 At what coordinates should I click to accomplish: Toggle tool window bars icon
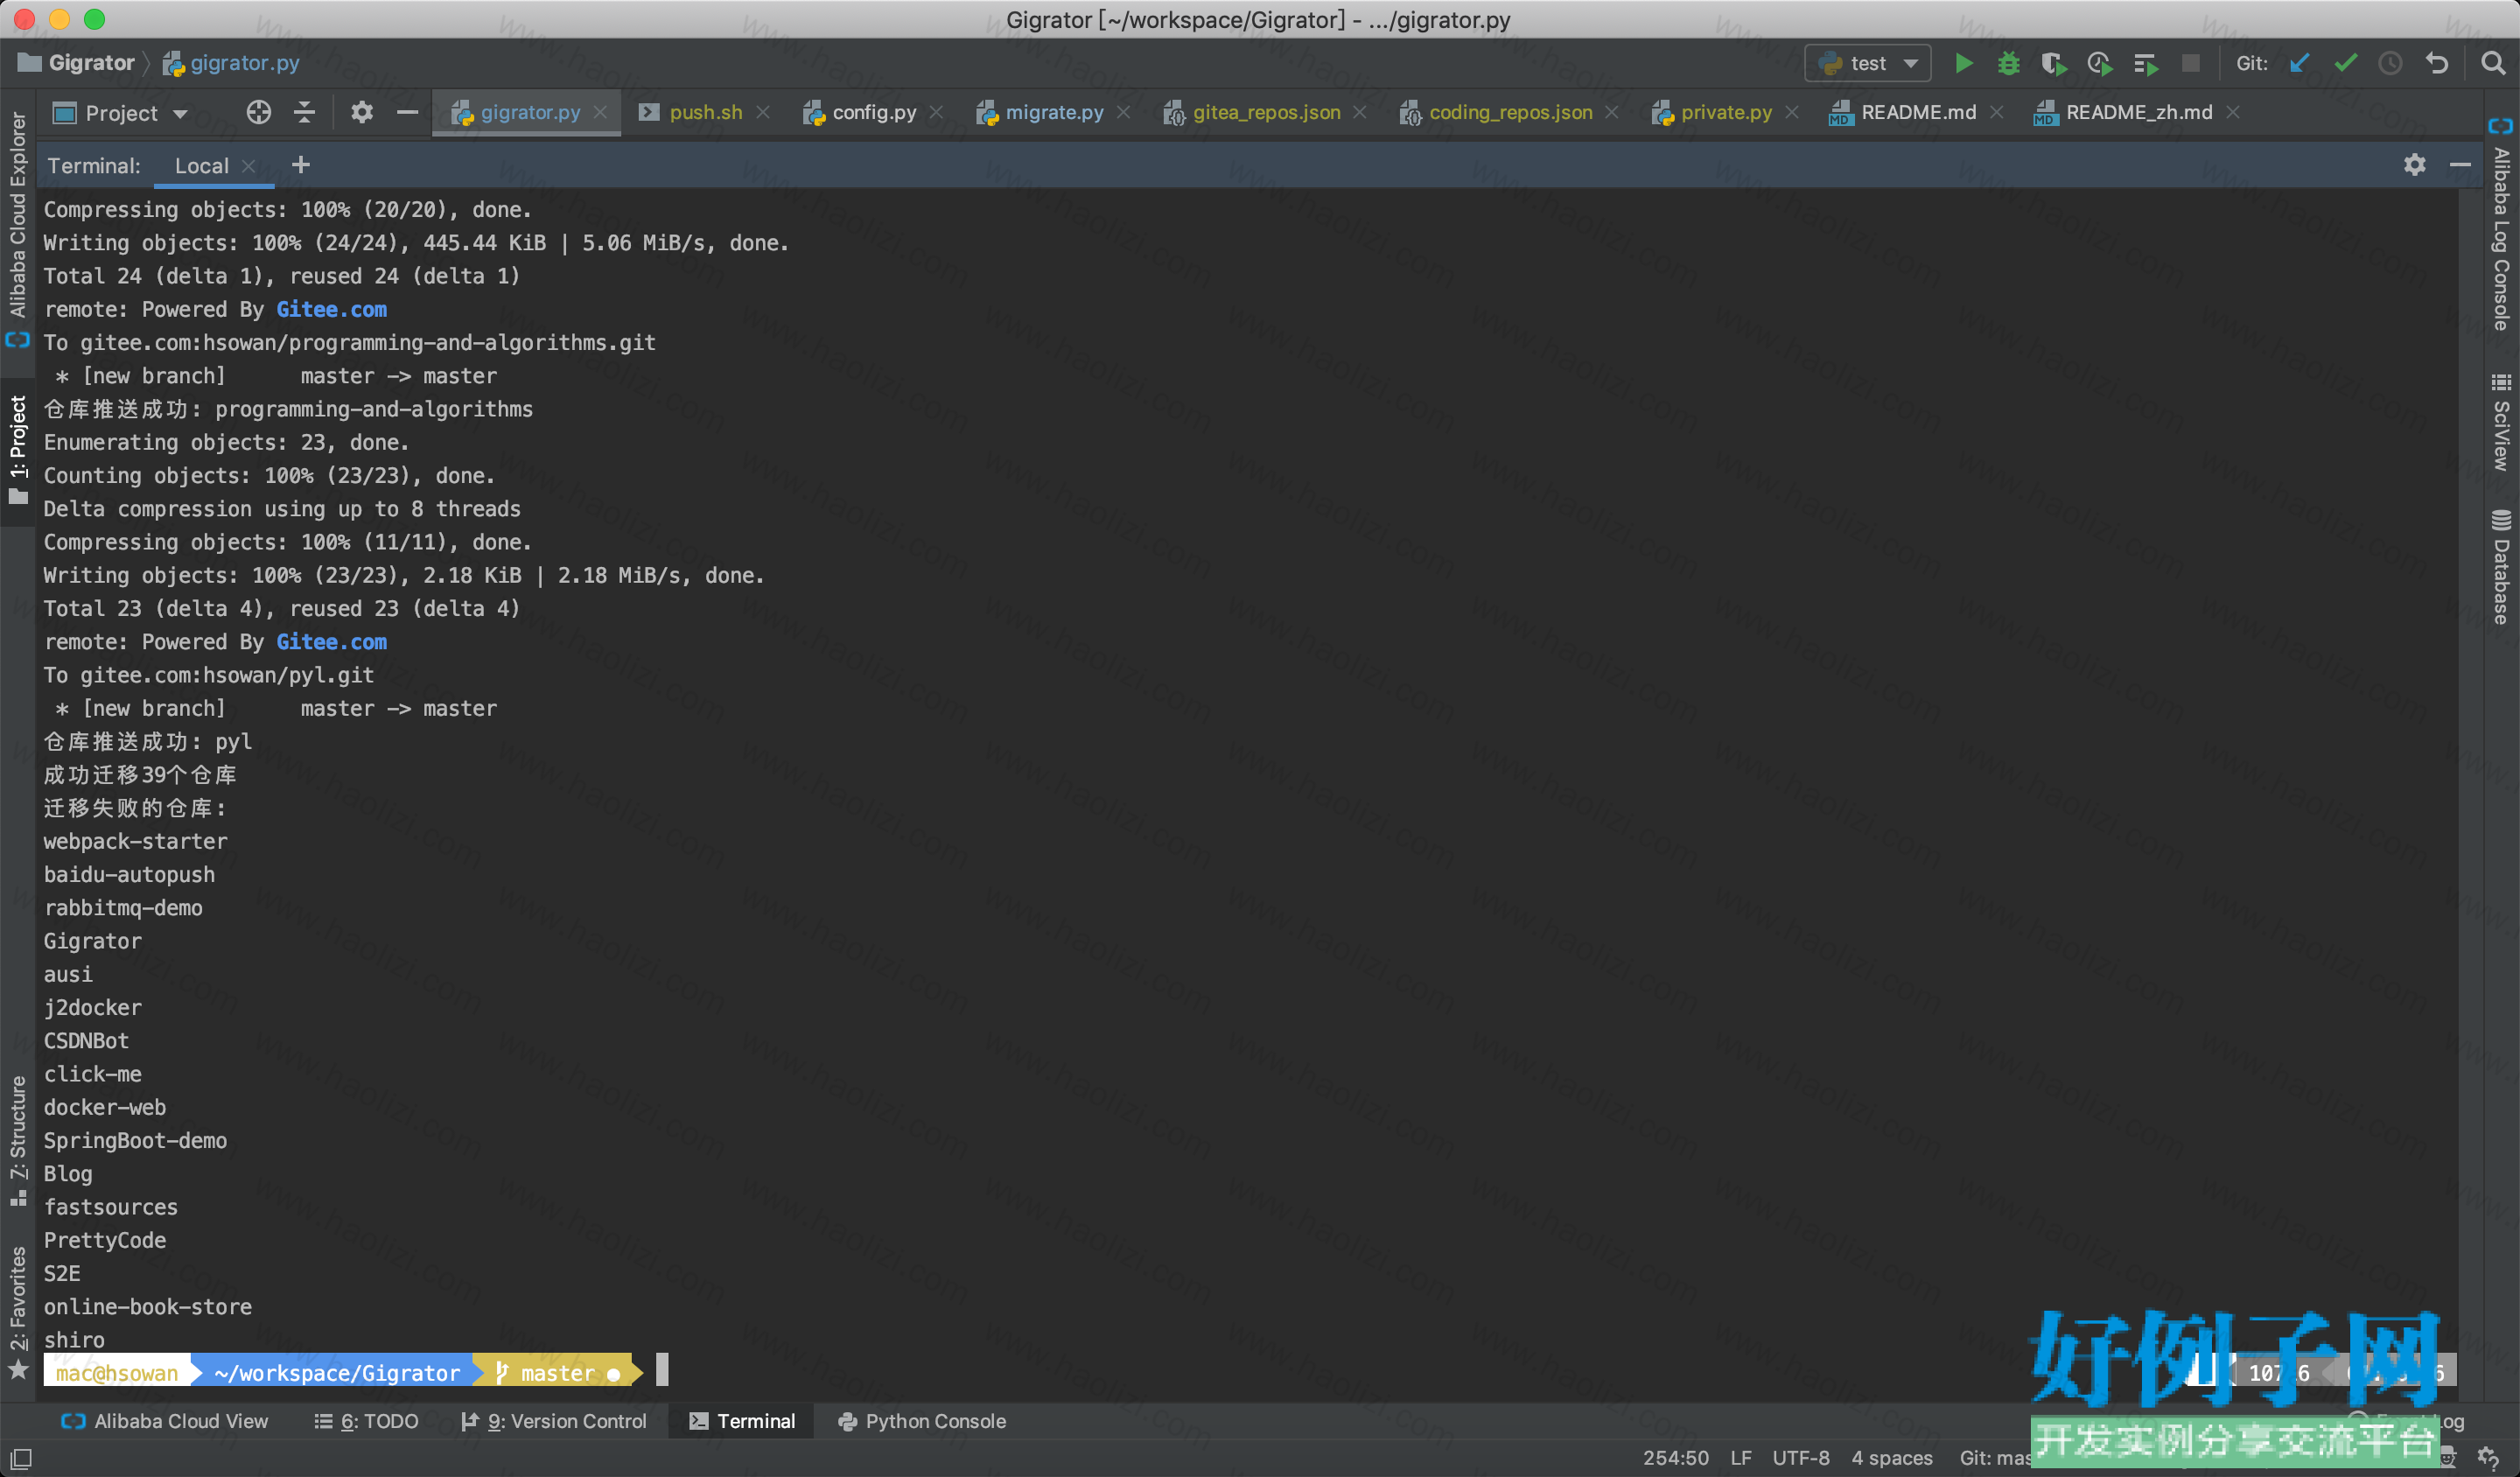click(21, 1458)
